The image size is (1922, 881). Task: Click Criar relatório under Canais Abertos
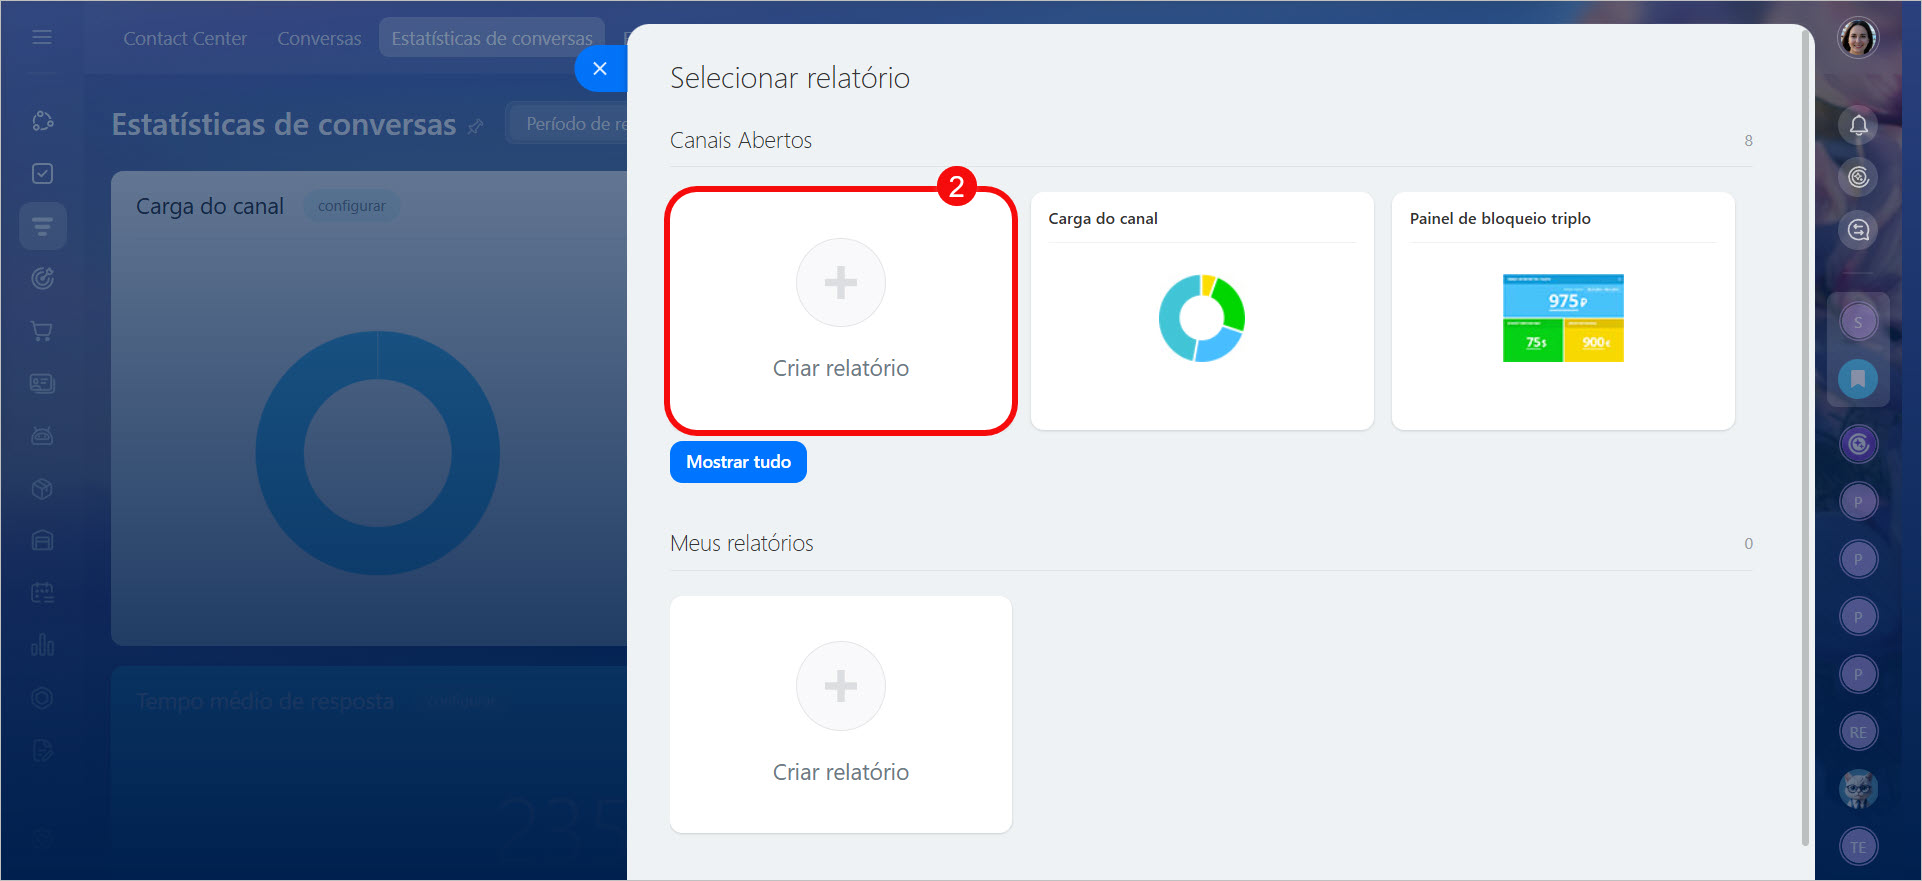[x=841, y=311]
